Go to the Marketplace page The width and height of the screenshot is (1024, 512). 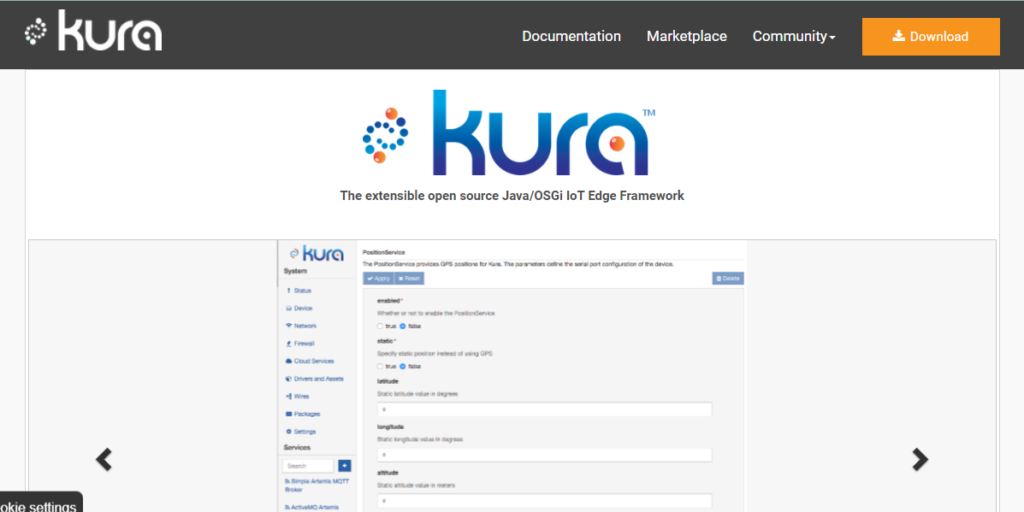686,37
